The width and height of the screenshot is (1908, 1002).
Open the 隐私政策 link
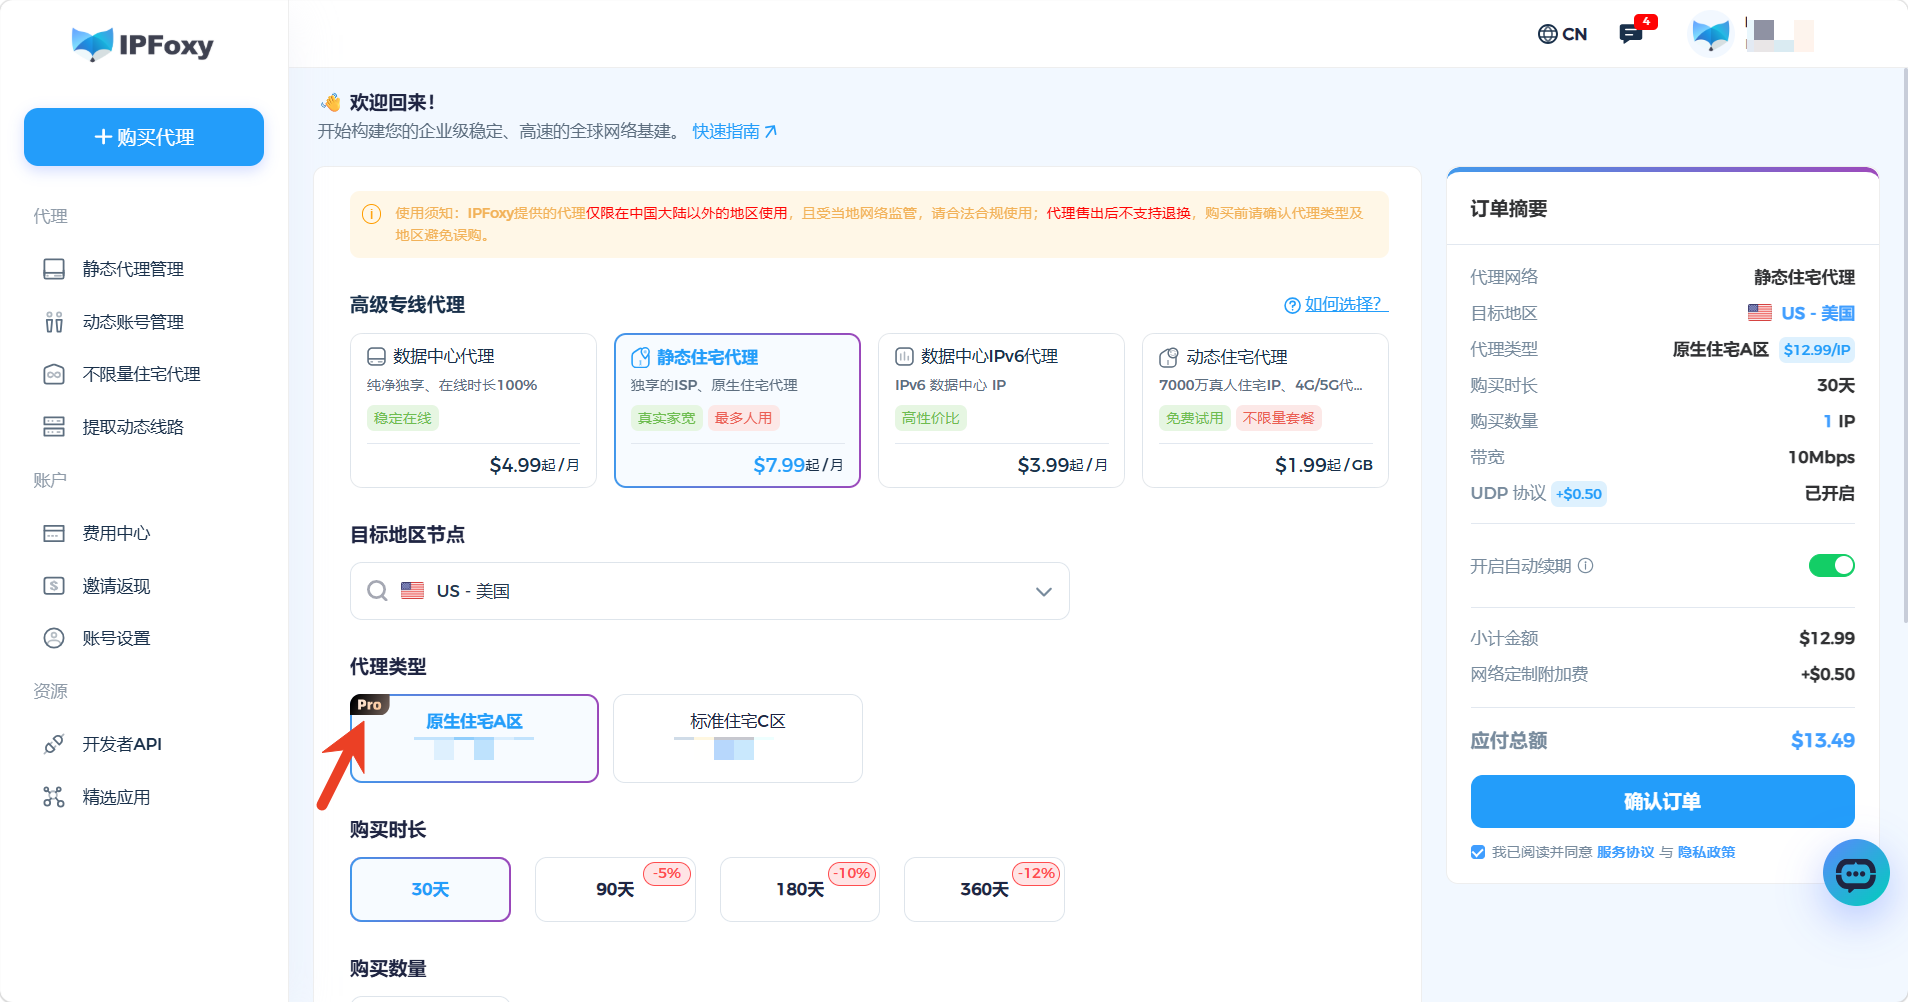click(1706, 852)
